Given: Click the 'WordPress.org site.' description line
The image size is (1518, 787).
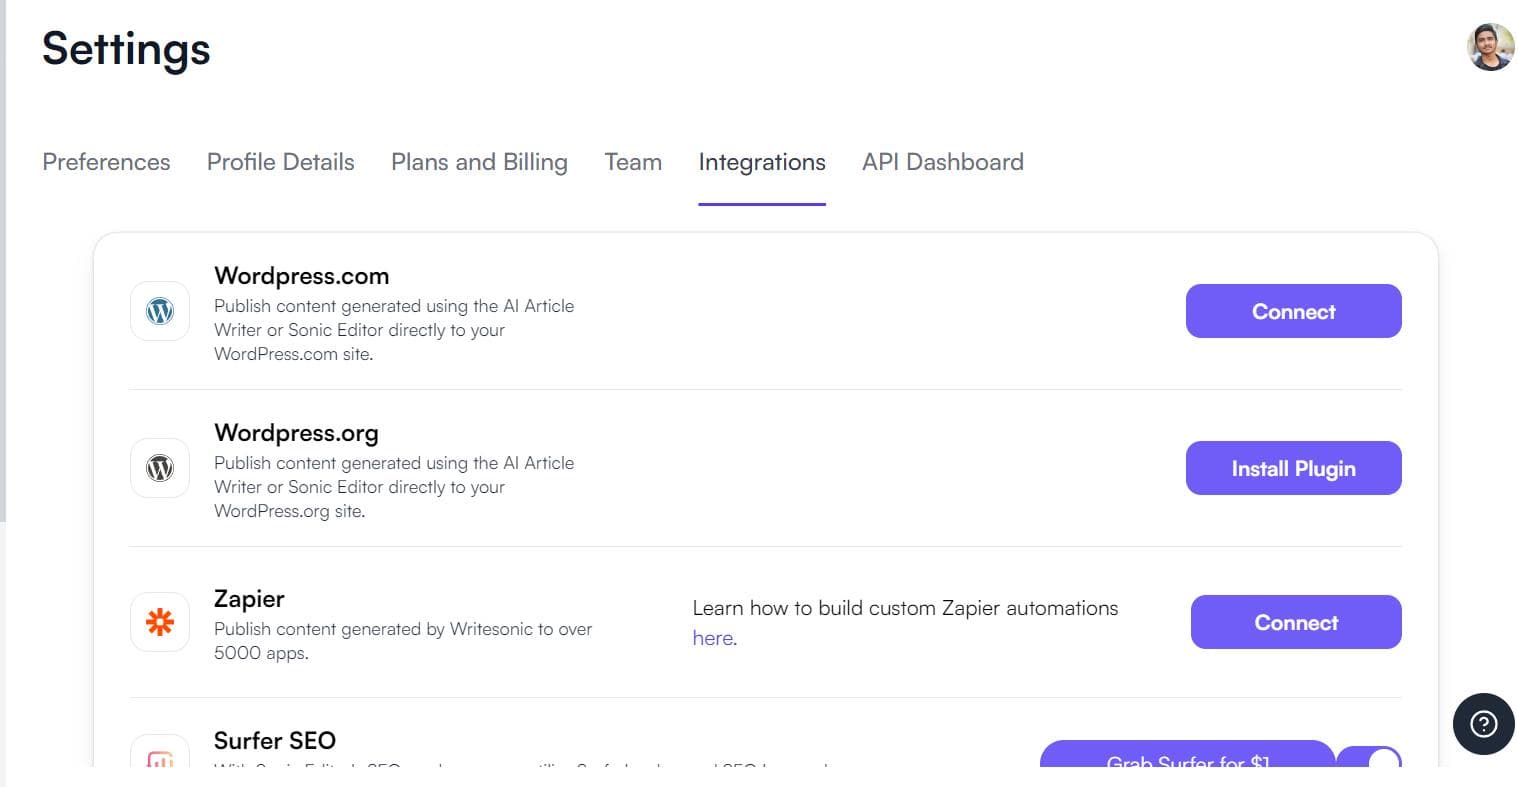Looking at the screenshot, I should tap(289, 511).
